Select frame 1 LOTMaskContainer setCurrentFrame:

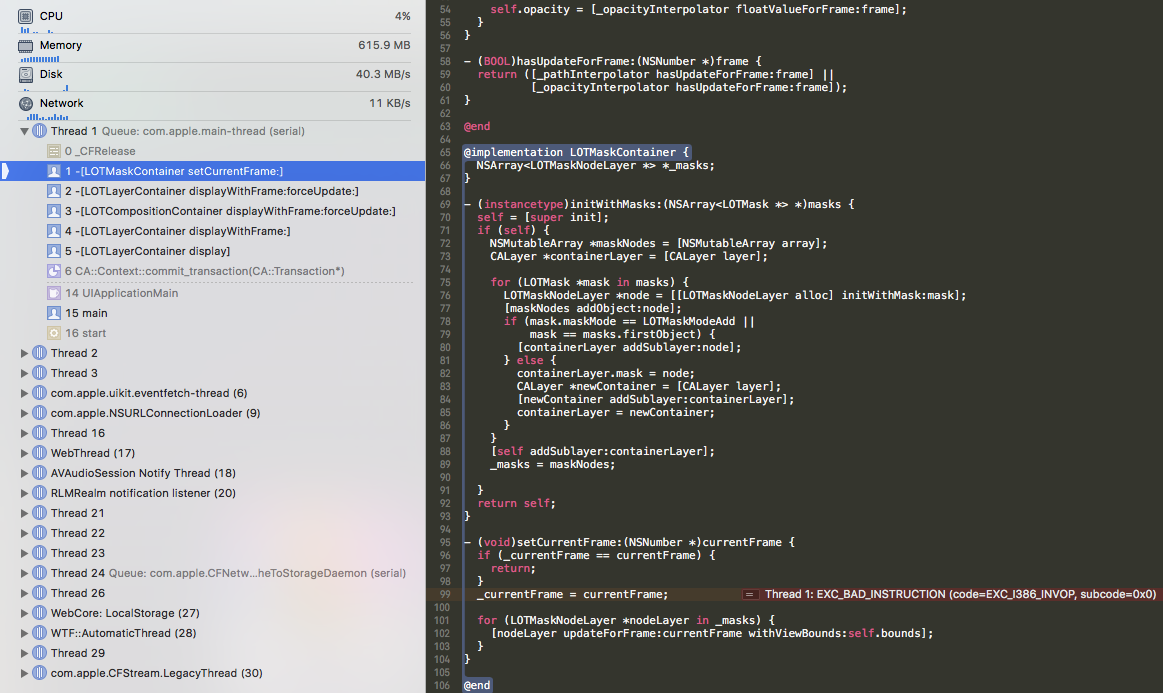[213, 171]
